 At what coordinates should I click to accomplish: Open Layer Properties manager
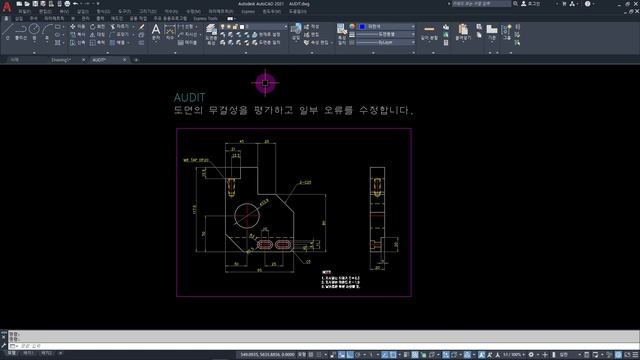[x=211, y=34]
